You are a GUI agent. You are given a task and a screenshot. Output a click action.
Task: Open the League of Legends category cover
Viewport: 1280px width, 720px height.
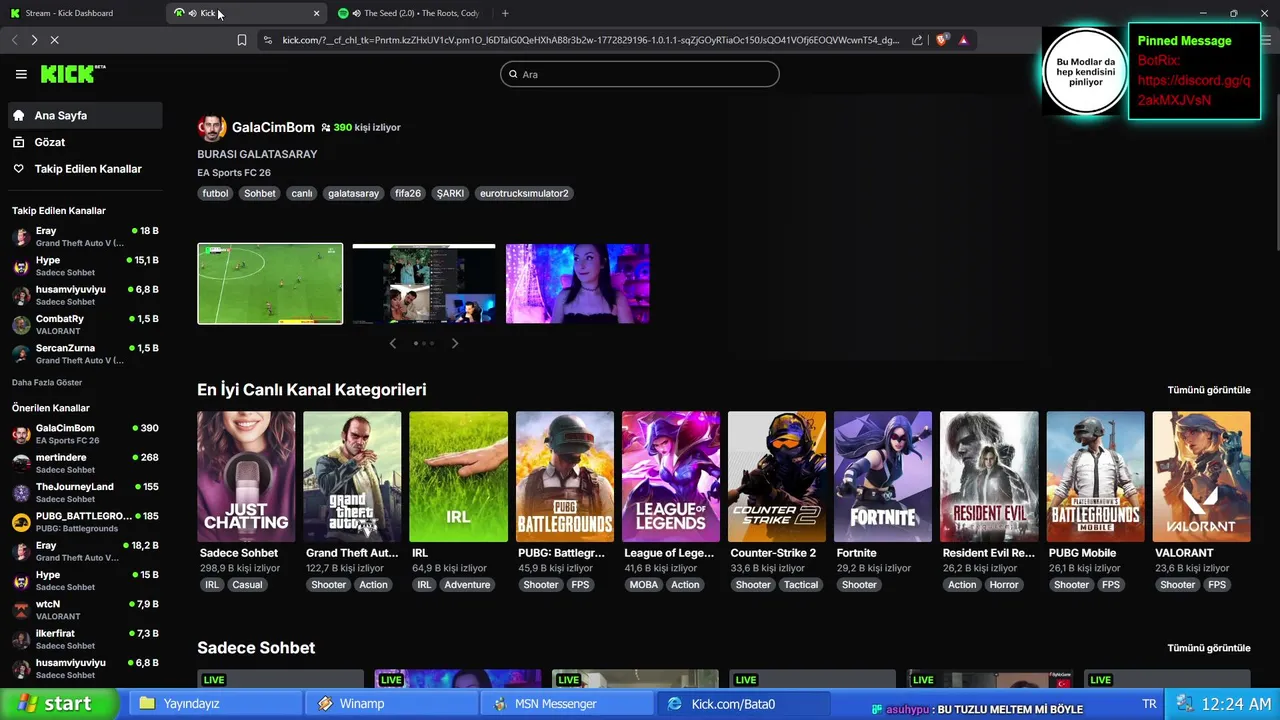click(671, 477)
